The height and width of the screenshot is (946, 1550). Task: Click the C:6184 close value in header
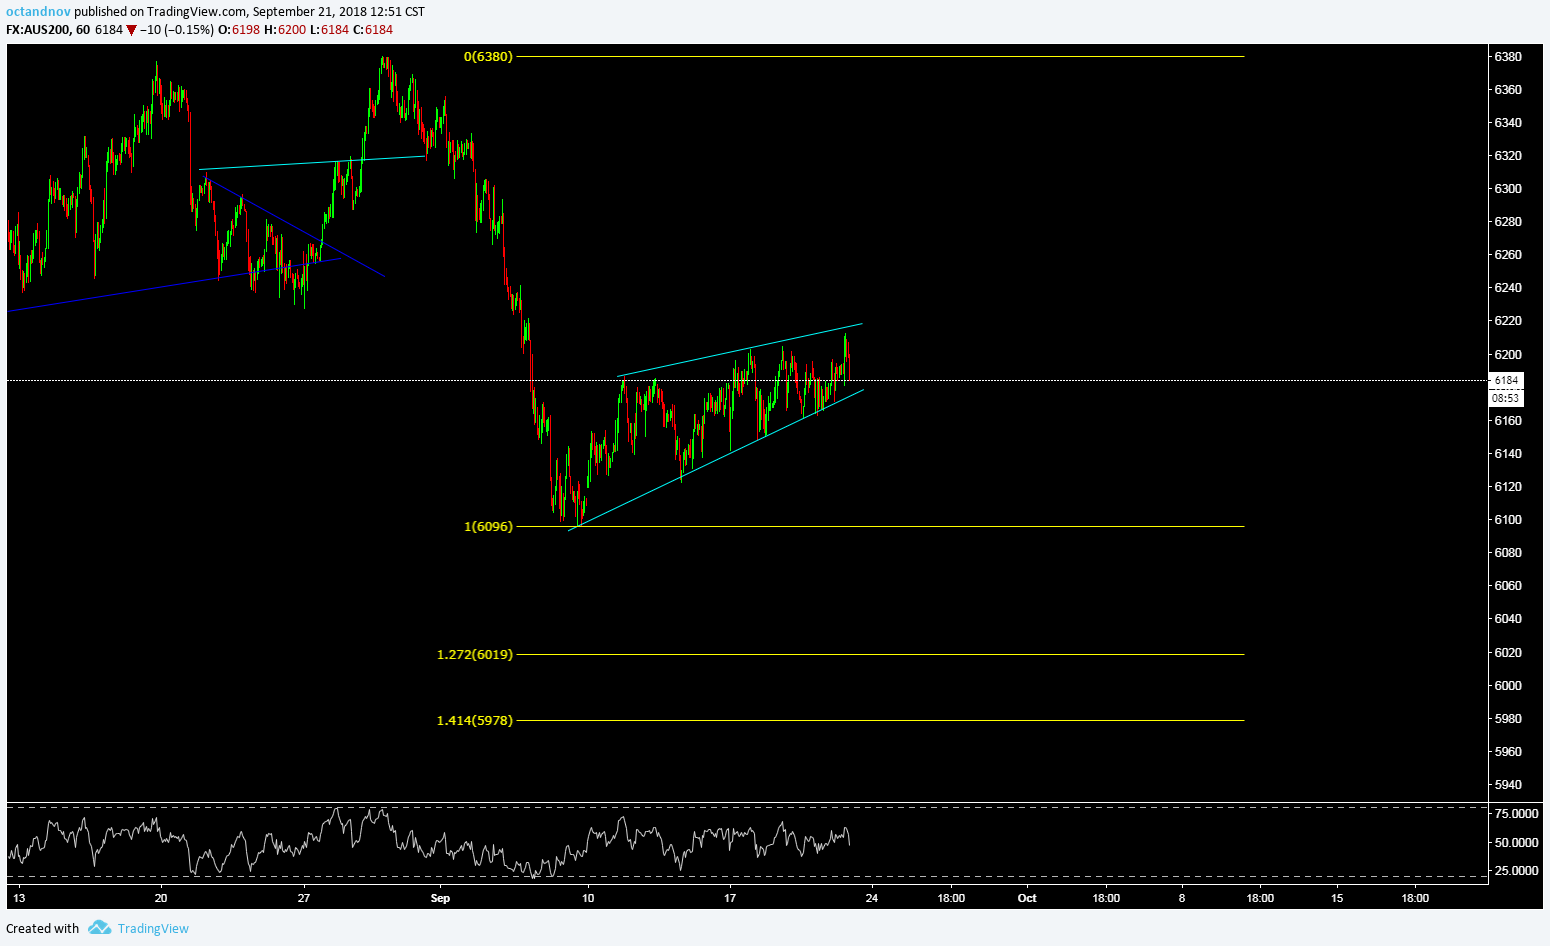tap(373, 30)
